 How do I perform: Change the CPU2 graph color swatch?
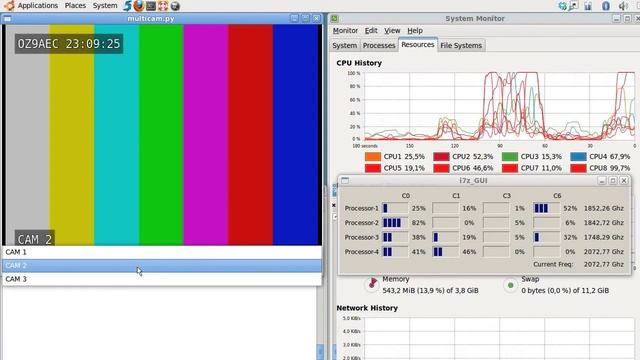pyautogui.click(x=442, y=156)
